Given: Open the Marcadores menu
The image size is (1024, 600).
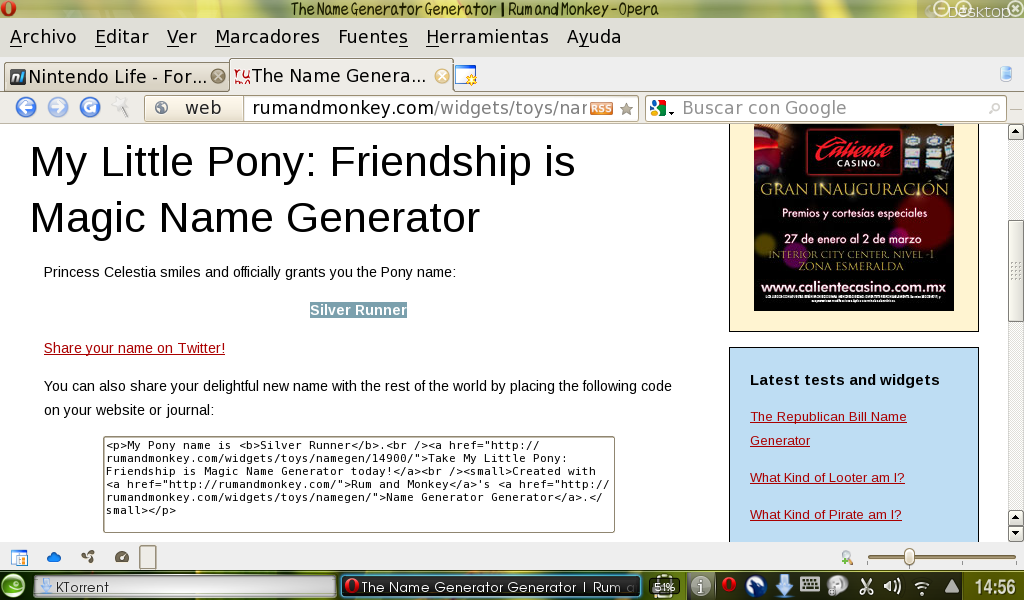Looking at the screenshot, I should (267, 37).
